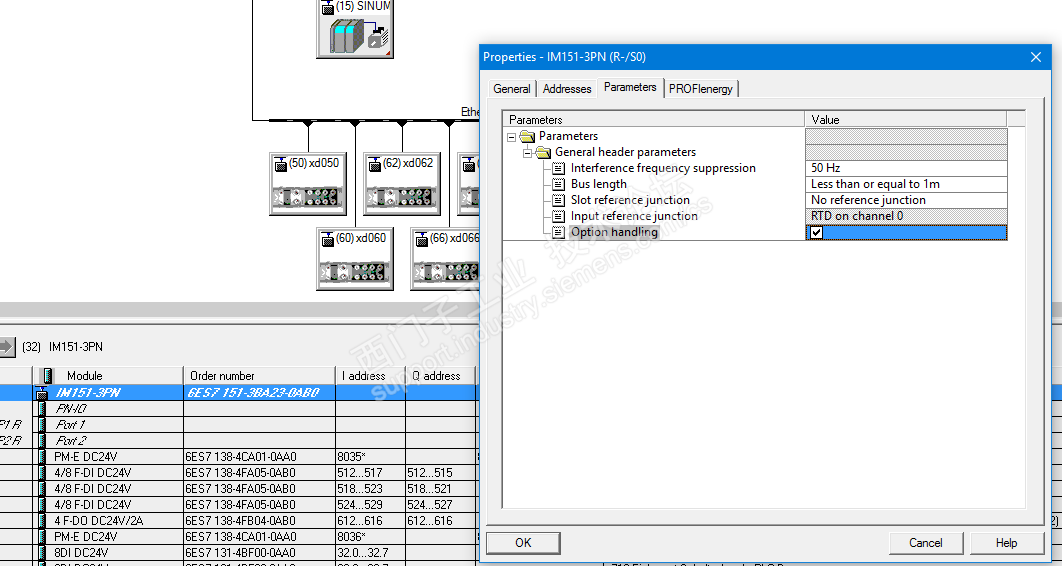Select the Port 2 row
Screen dimensions: 1062x566
tap(239, 441)
